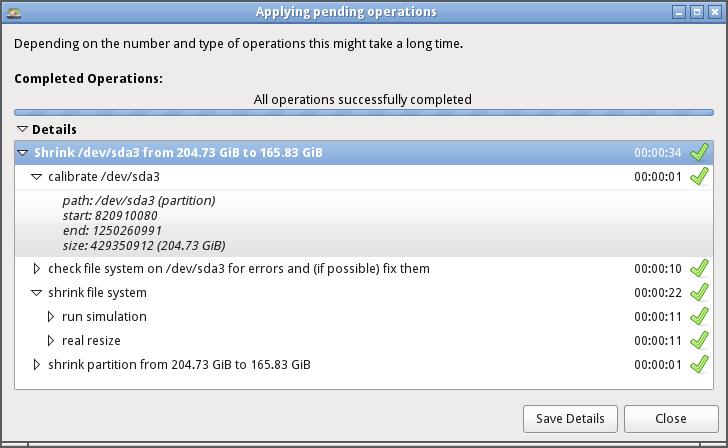Expand the run simulation step
The width and height of the screenshot is (728, 448).
51,317
